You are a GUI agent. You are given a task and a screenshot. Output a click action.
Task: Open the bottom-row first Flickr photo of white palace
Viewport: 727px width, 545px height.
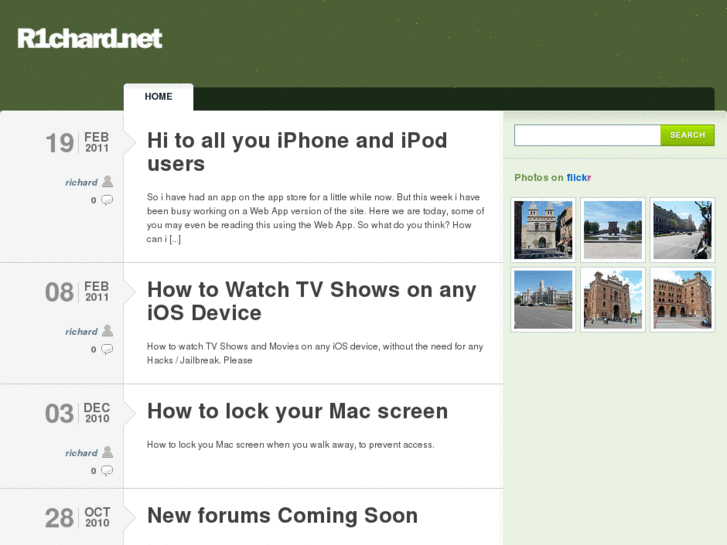click(x=543, y=299)
